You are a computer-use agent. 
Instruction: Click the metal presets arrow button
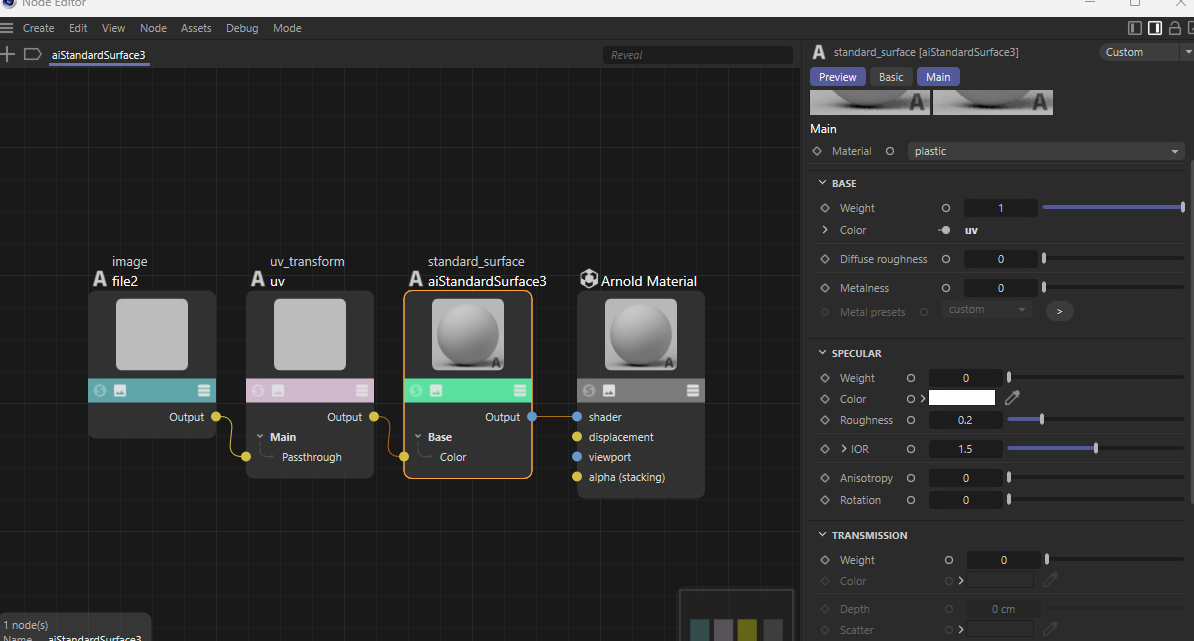1059,311
